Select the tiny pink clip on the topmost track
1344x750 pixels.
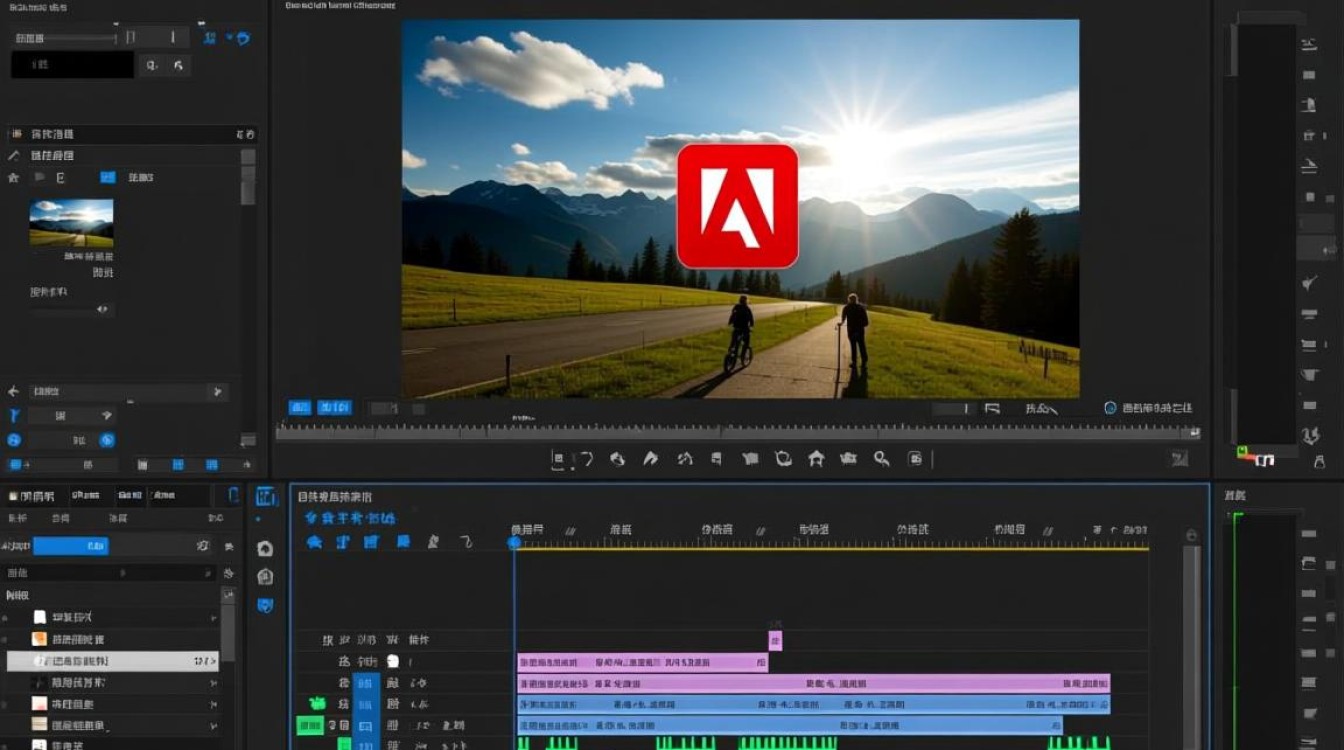[775, 640]
